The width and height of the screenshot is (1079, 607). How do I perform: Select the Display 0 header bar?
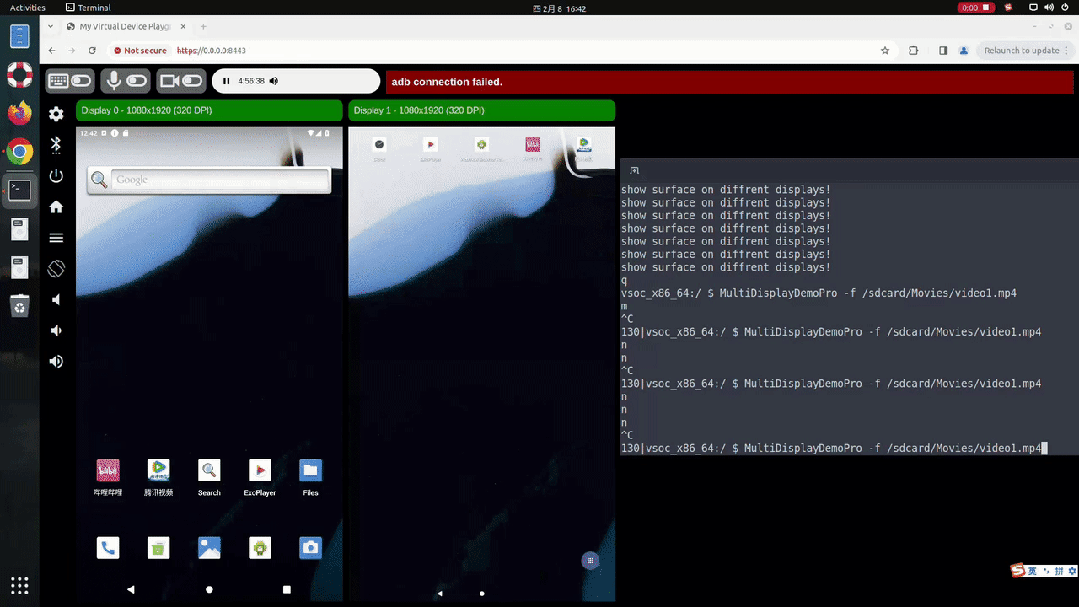[x=209, y=110]
